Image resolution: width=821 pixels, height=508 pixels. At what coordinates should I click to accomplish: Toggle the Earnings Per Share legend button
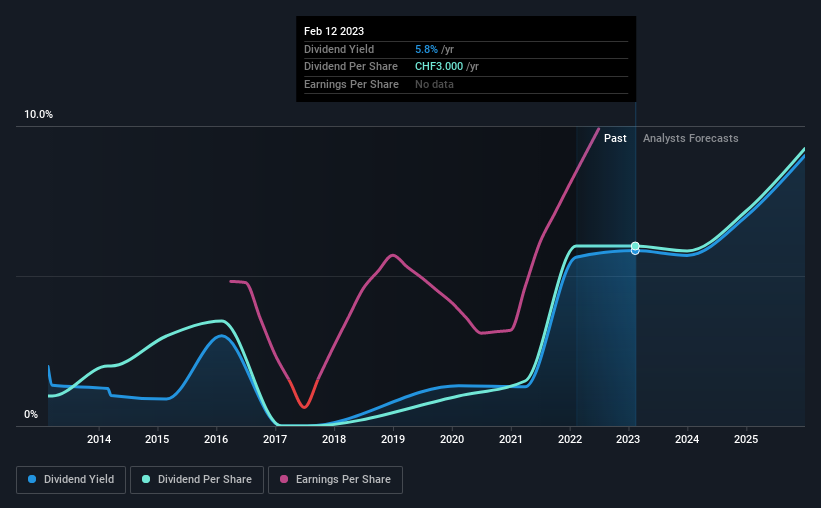click(x=335, y=480)
